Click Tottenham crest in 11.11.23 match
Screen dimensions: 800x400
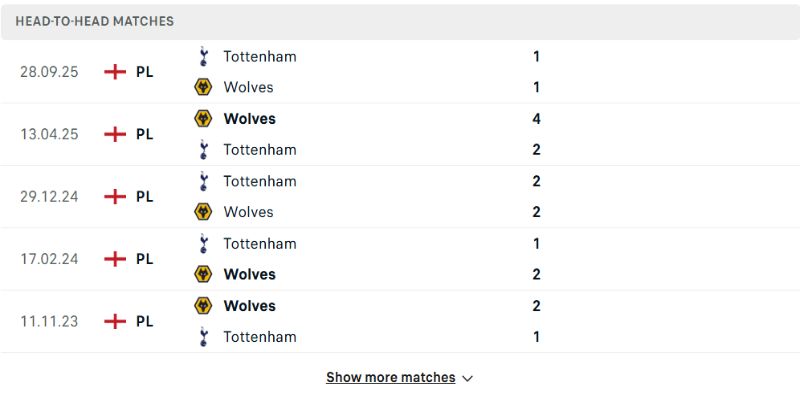point(203,337)
